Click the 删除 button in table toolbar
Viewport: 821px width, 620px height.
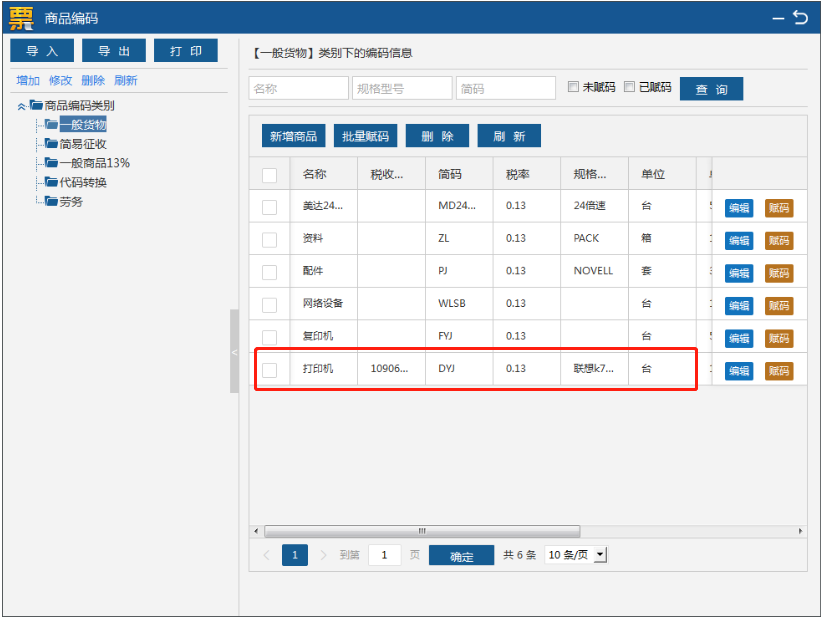pos(437,136)
